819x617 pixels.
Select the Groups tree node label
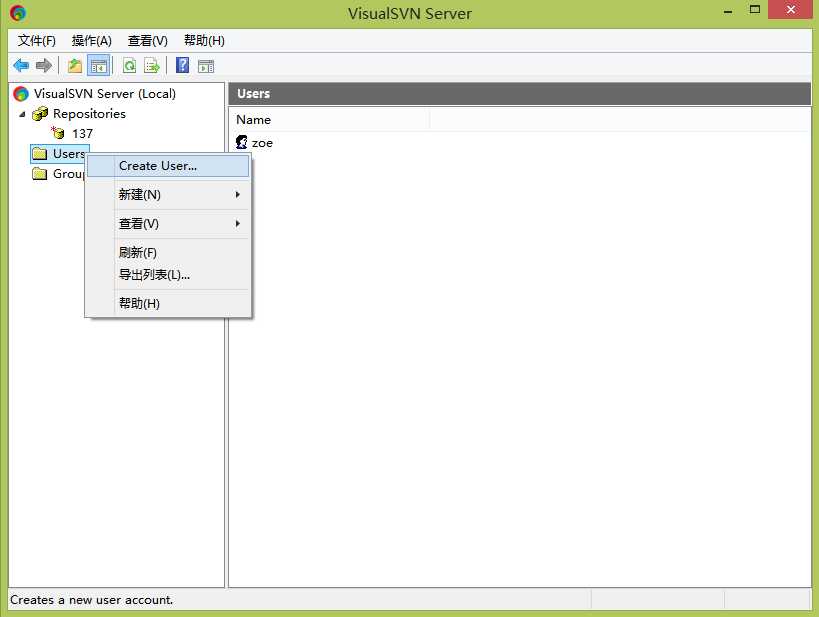(68, 174)
